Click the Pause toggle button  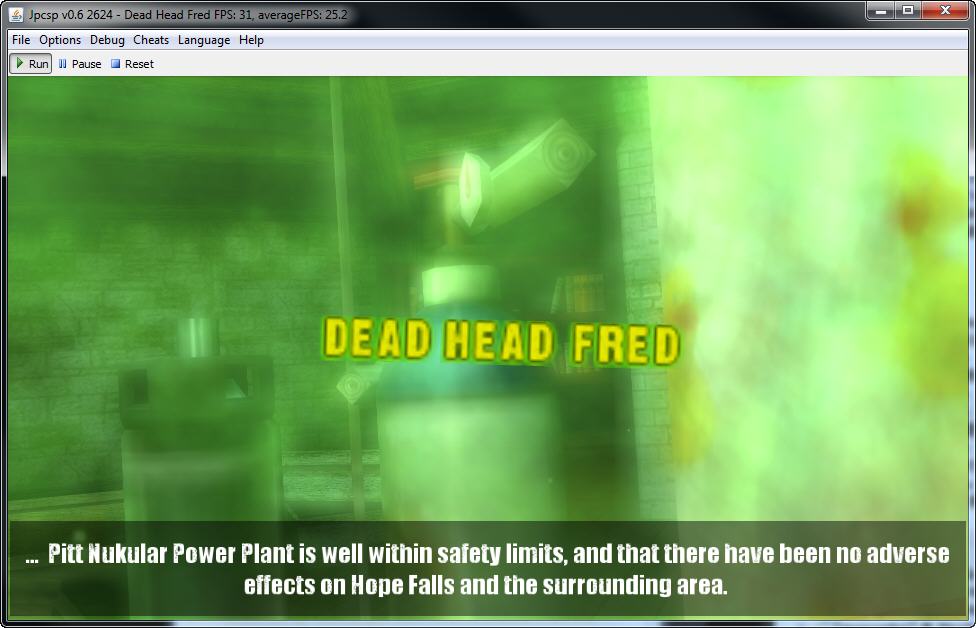[x=80, y=63]
